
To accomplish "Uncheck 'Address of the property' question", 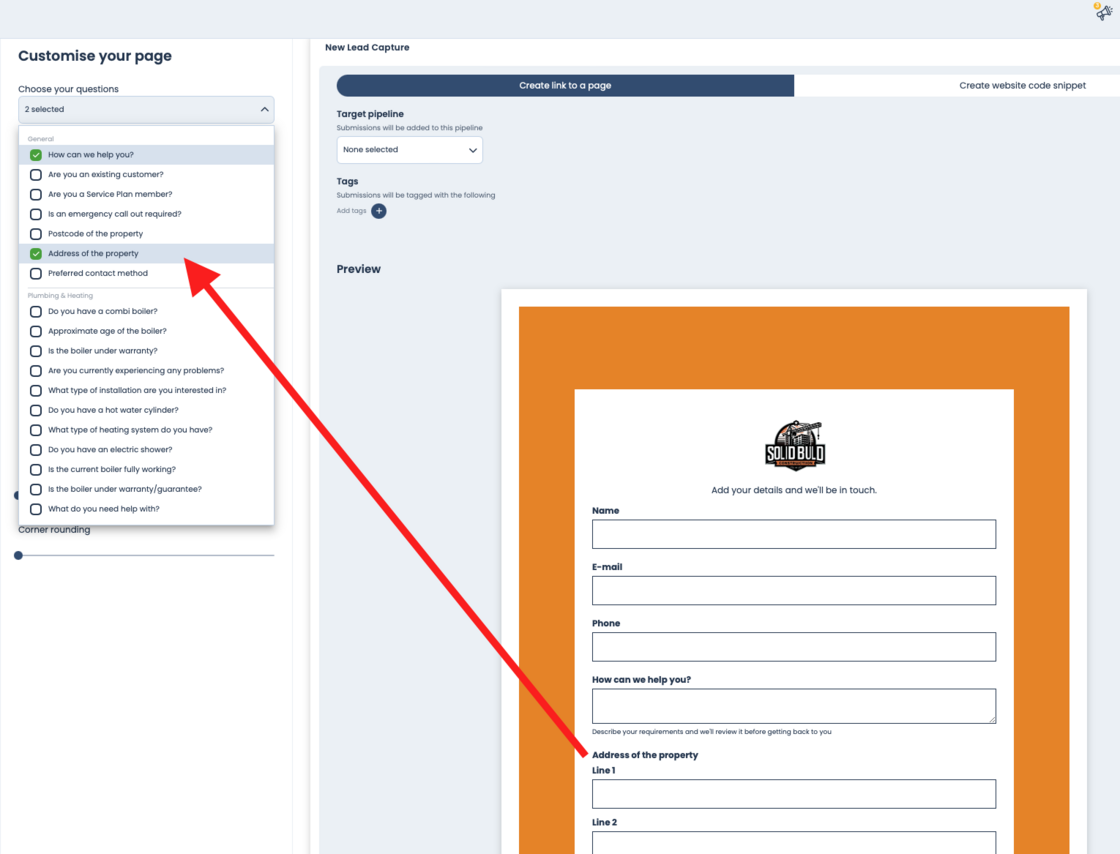I will 36,254.
